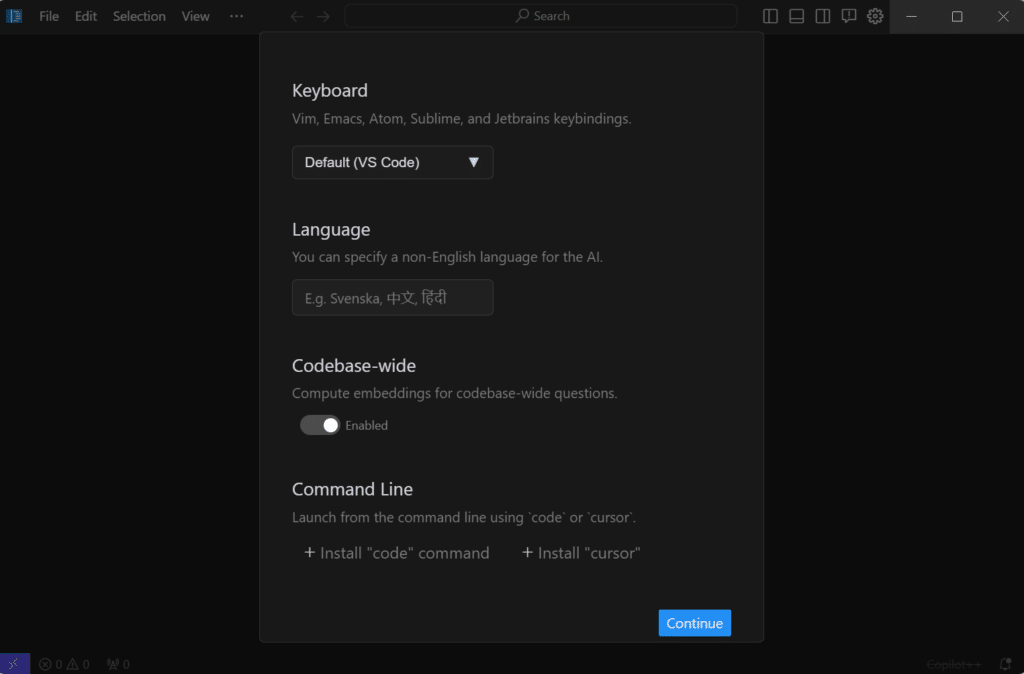Image resolution: width=1024 pixels, height=674 pixels.
Task: Click the go forward arrow
Action: [323, 16]
